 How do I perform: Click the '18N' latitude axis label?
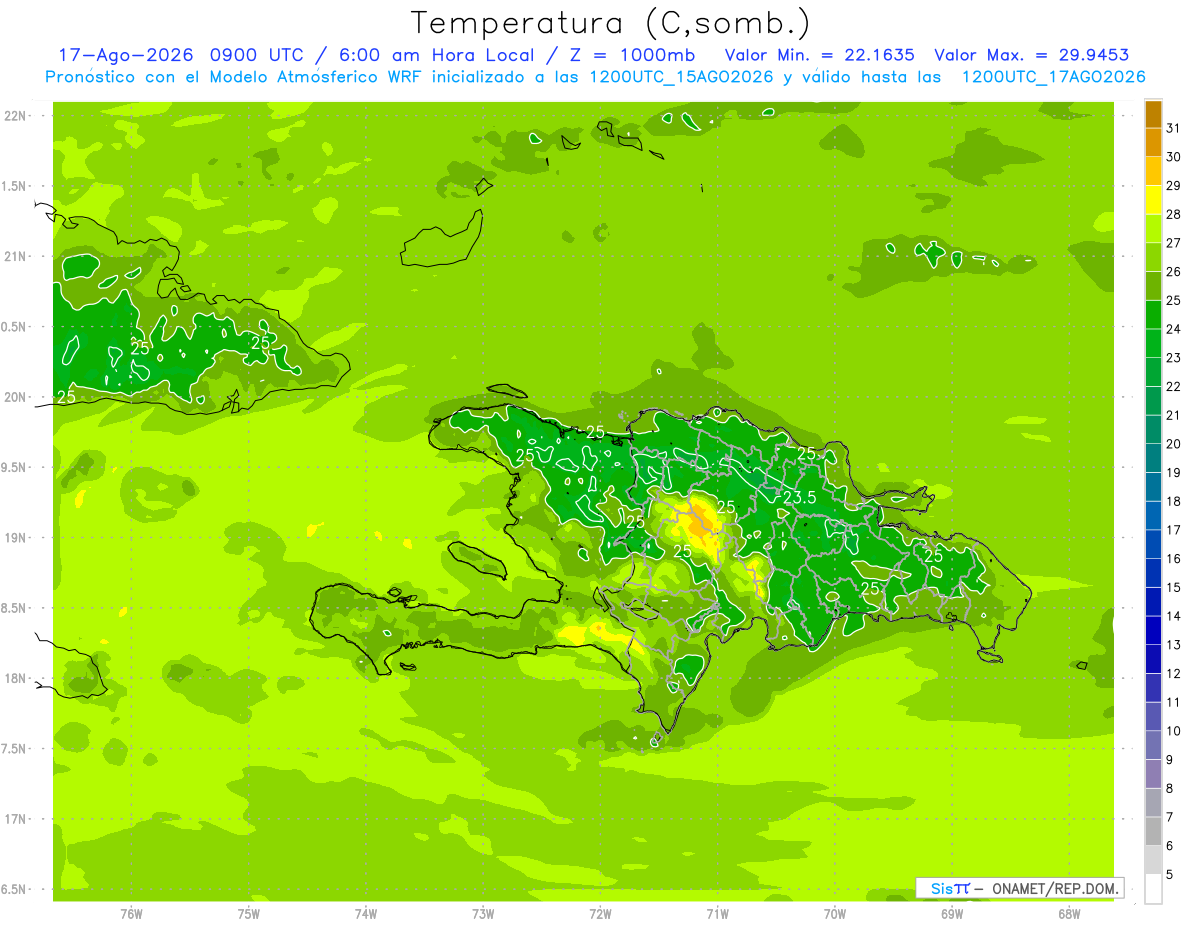point(16,678)
